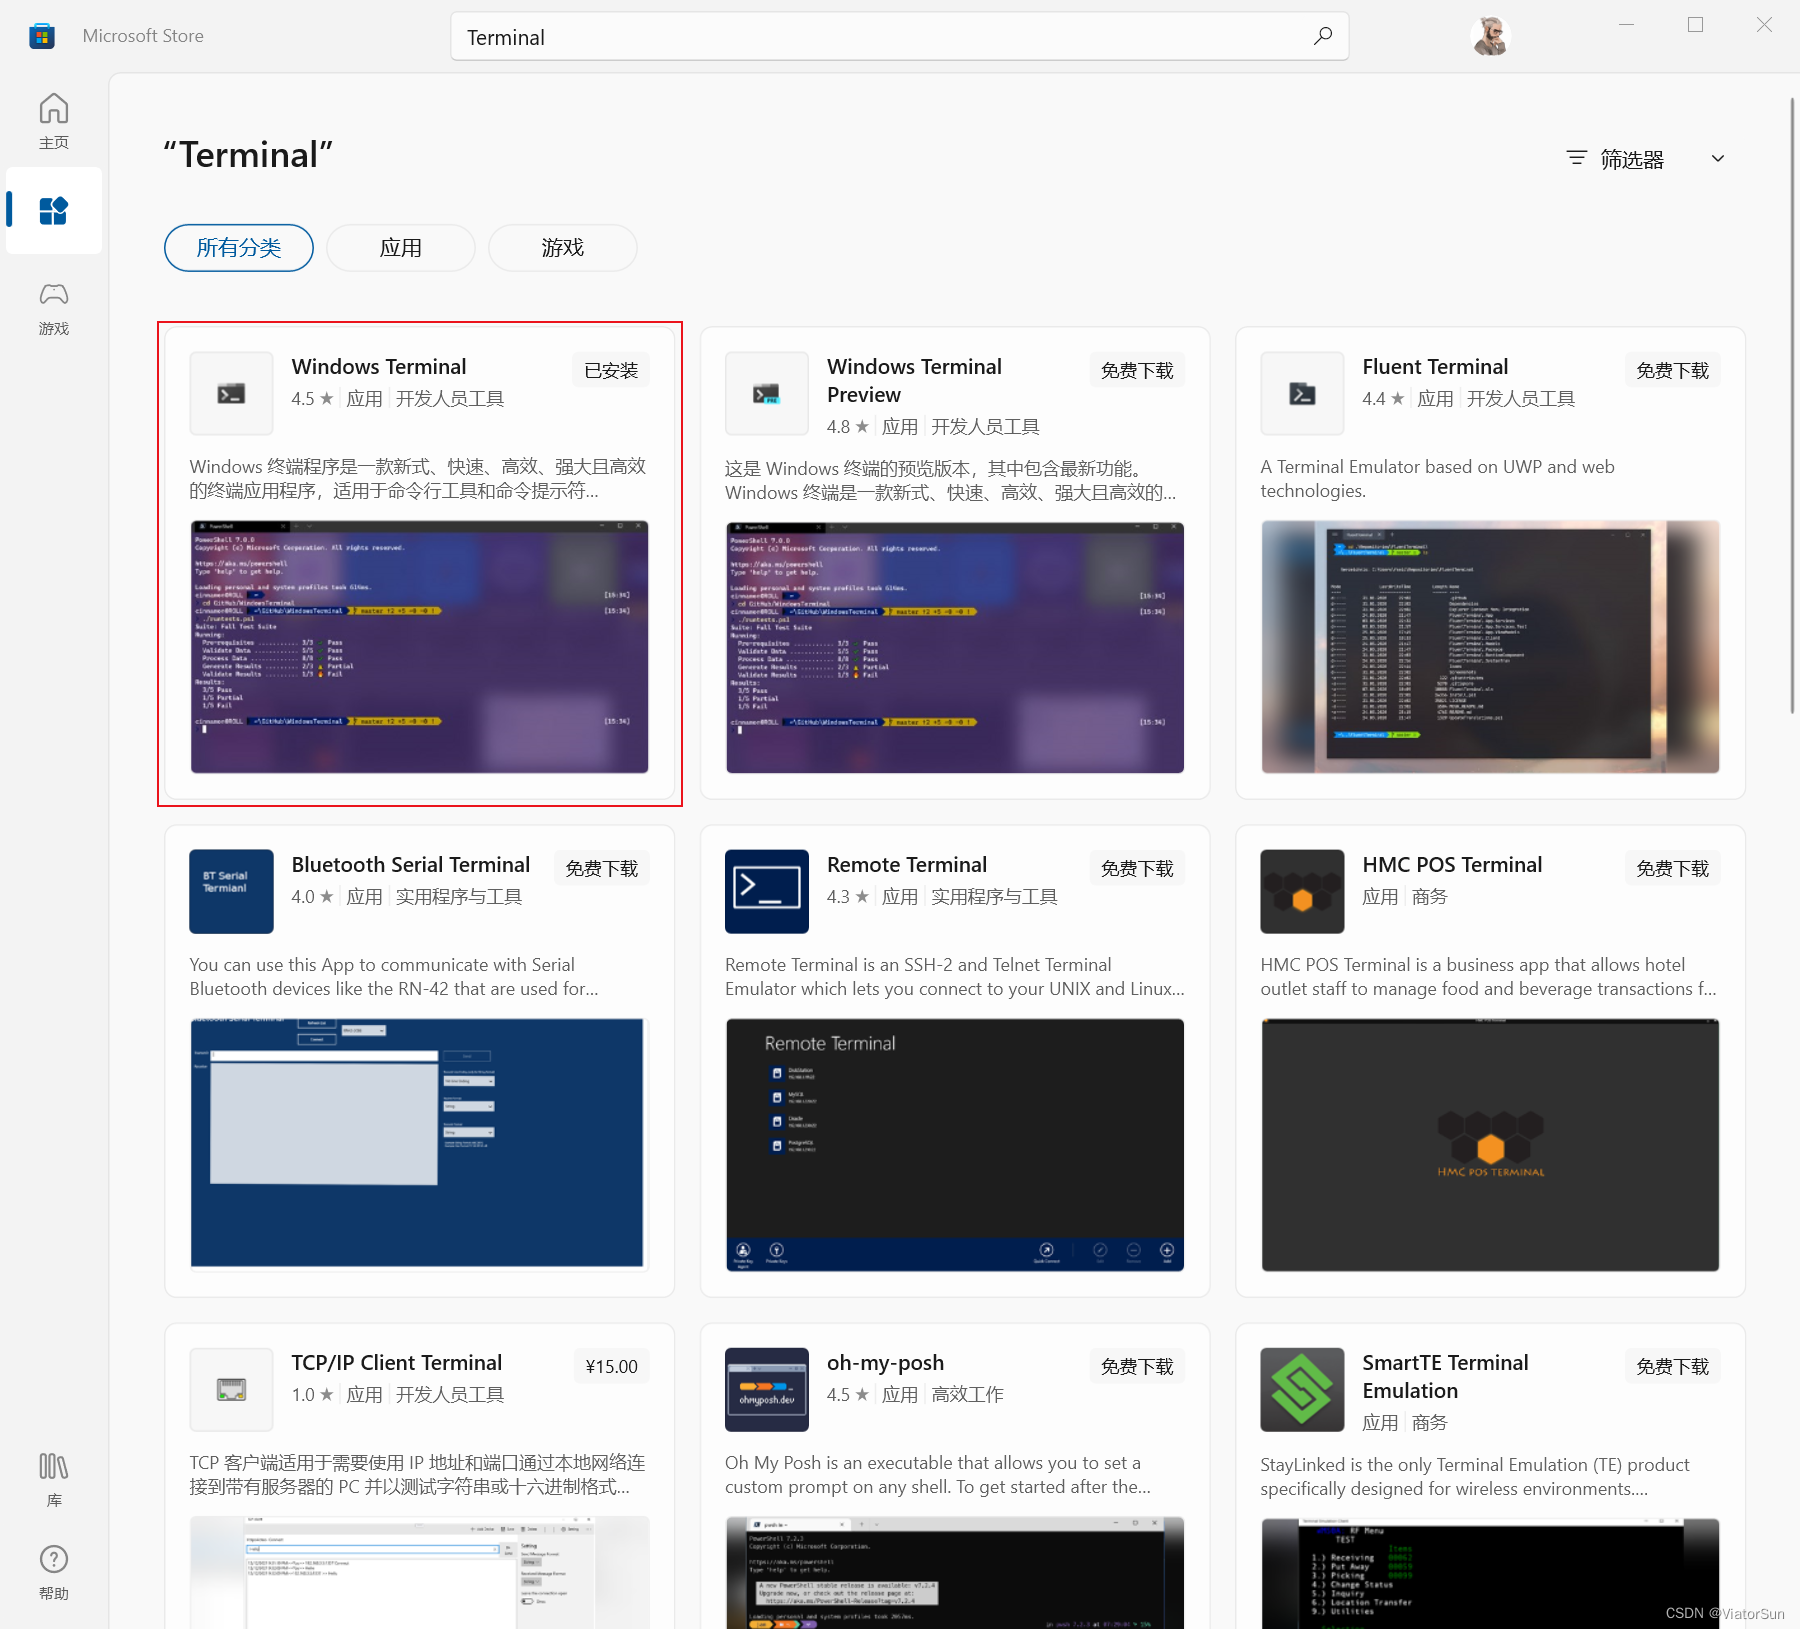Select the 应用 category tab
The image size is (1800, 1629).
point(401,247)
